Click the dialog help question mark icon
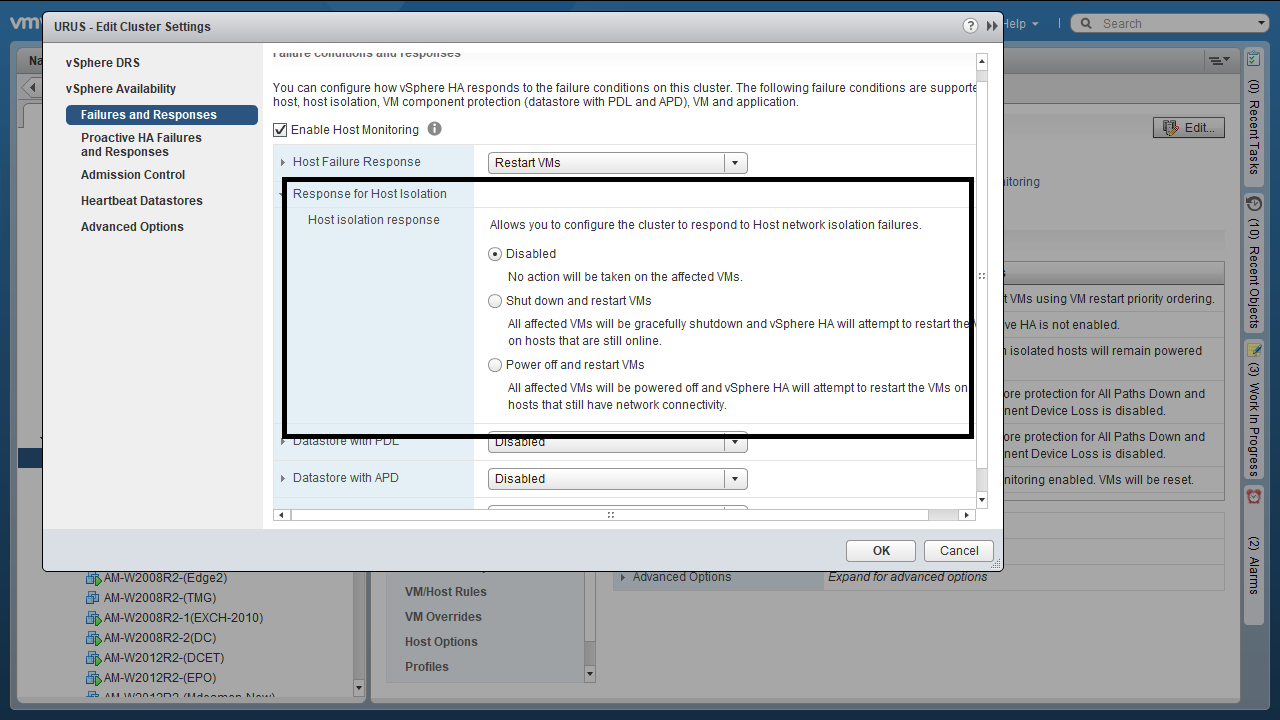This screenshot has height=720, width=1280. 970,26
